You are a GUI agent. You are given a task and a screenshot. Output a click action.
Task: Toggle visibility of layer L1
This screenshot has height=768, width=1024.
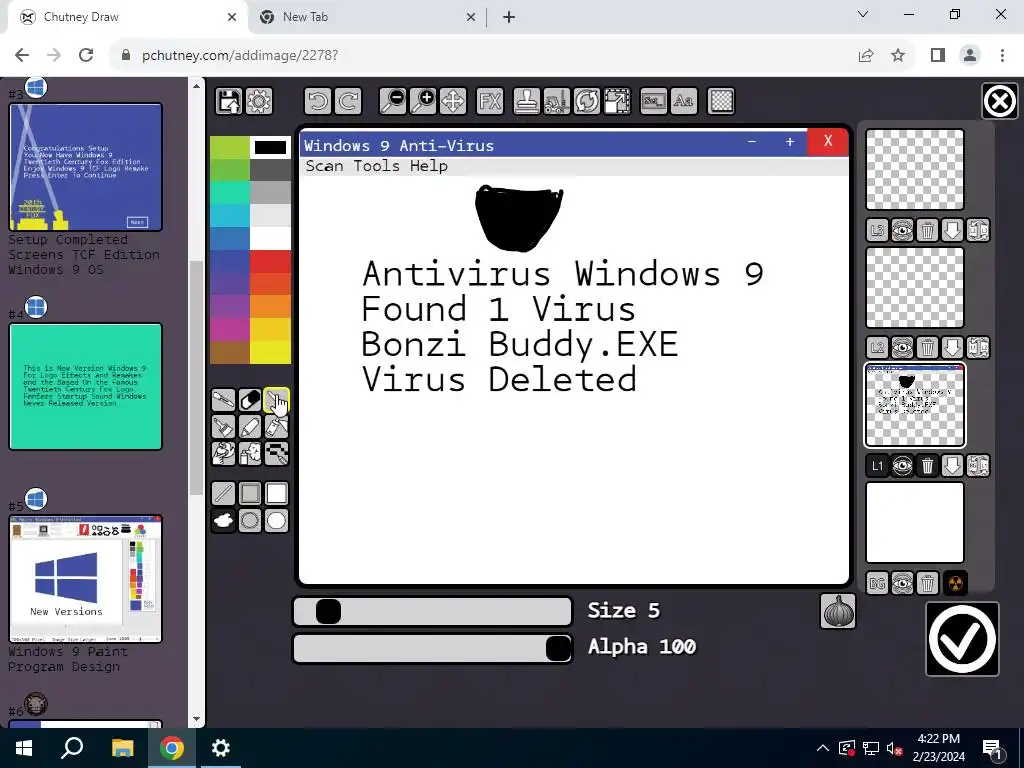903,466
